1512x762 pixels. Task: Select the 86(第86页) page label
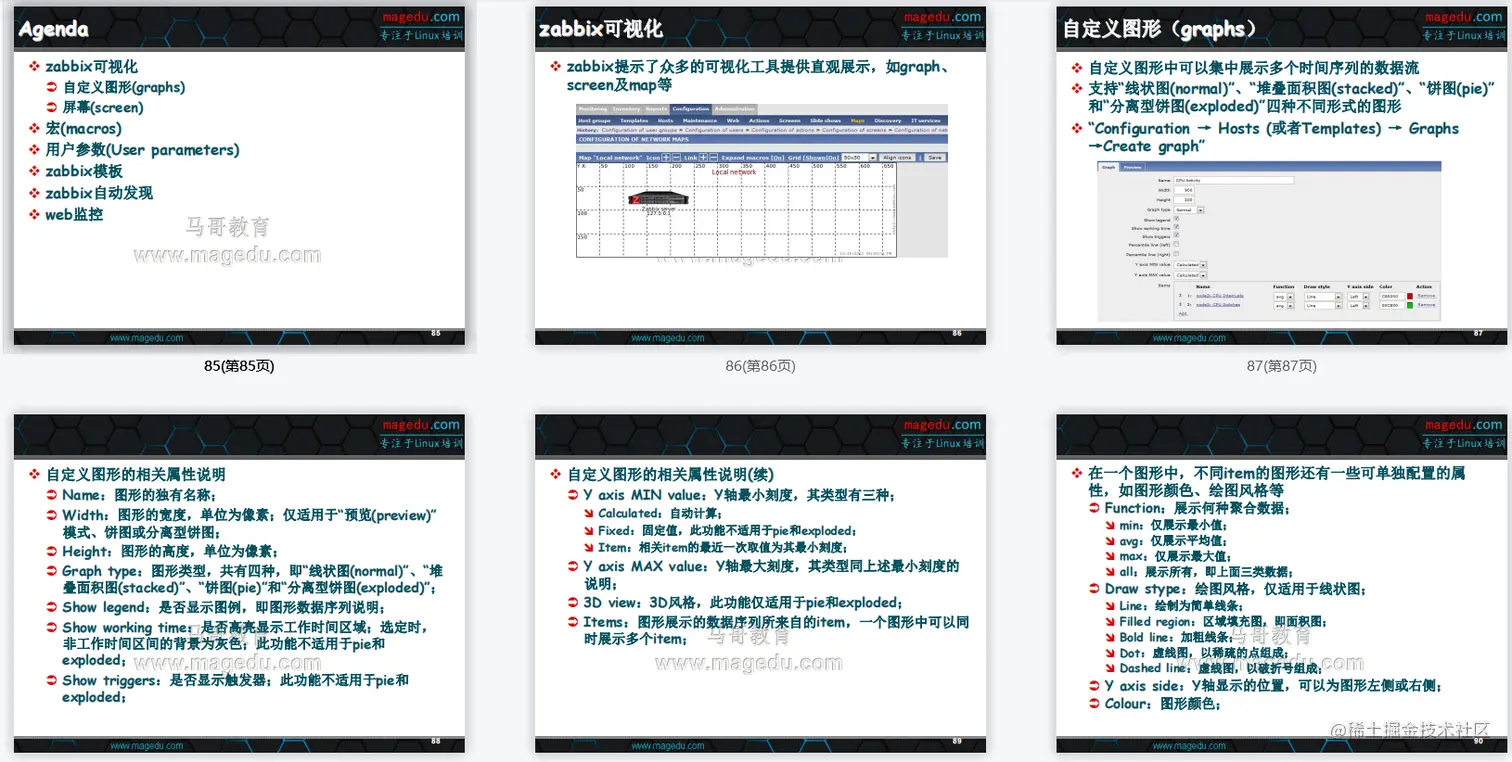pos(760,366)
